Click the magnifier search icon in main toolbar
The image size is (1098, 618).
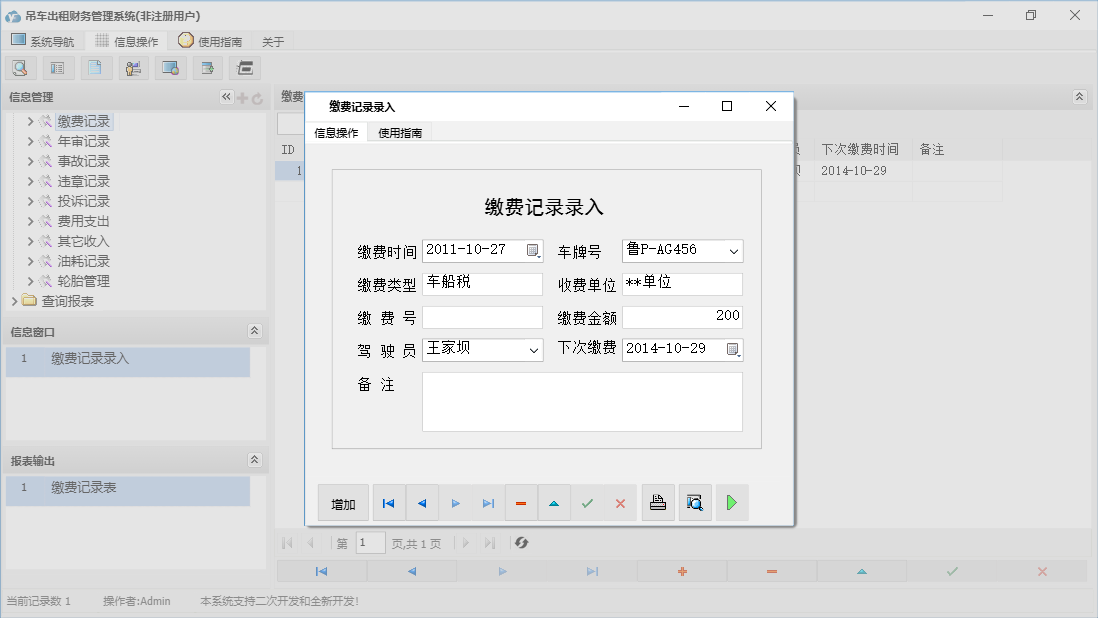(20, 68)
